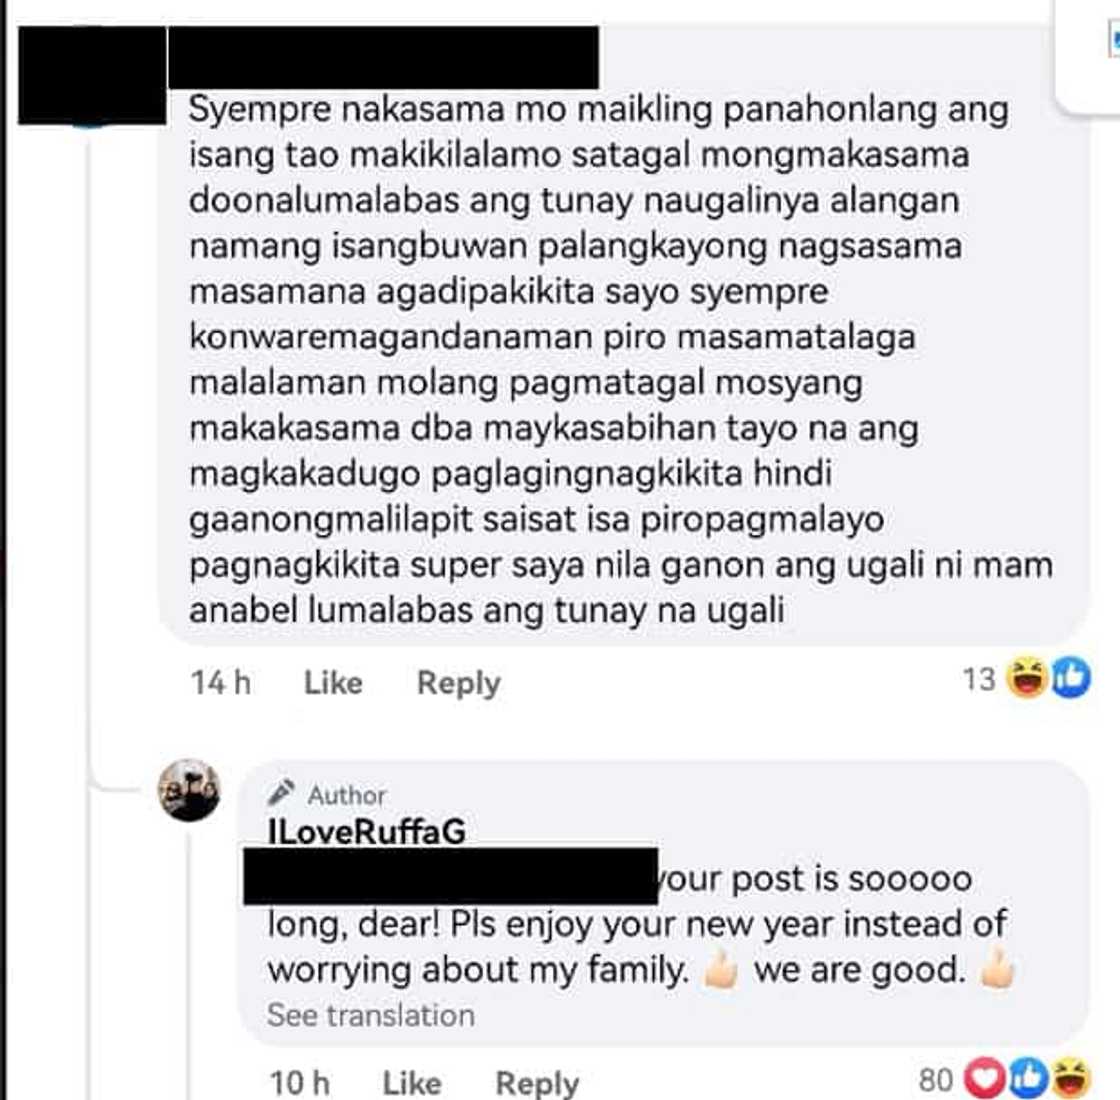Click See translation under the reply

(x=371, y=1015)
